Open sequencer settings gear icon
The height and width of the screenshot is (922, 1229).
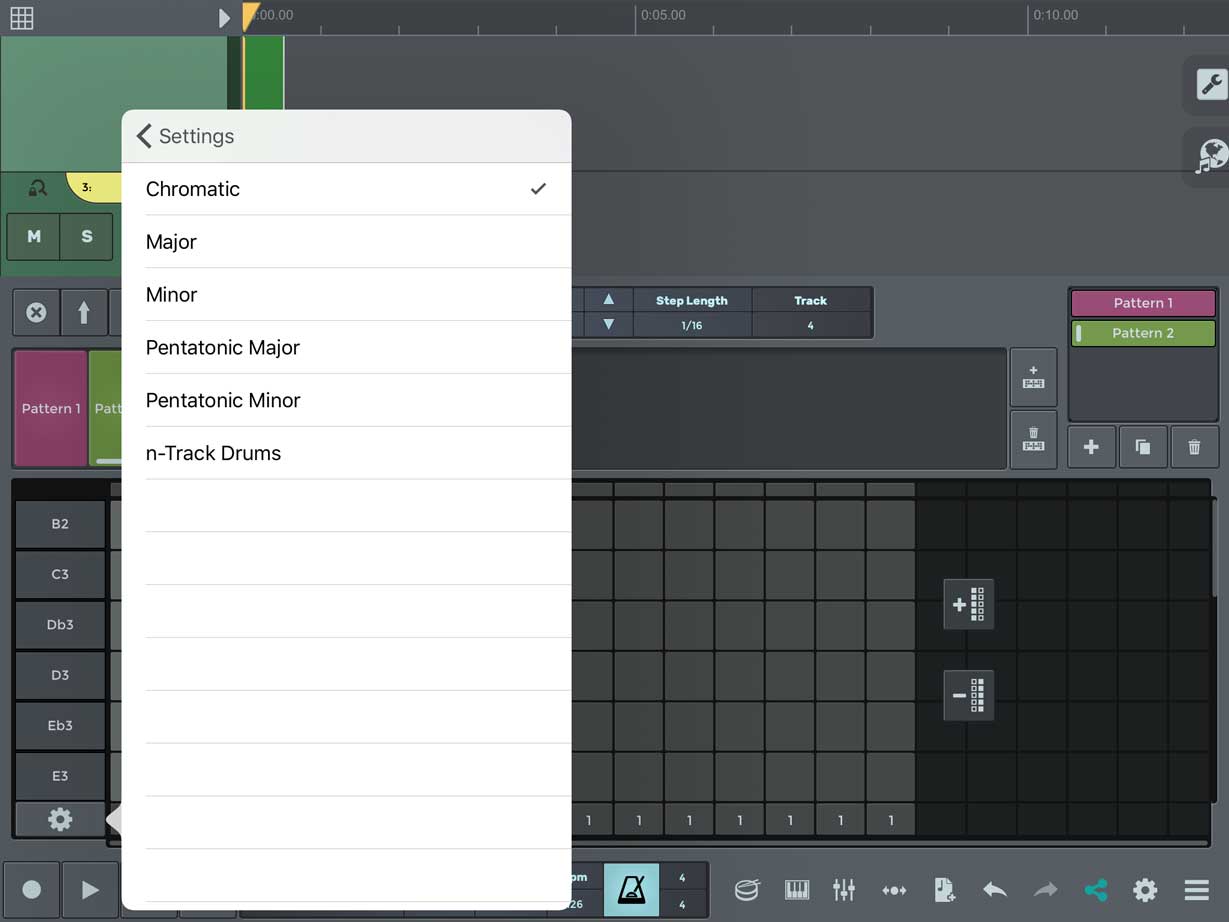(60, 820)
